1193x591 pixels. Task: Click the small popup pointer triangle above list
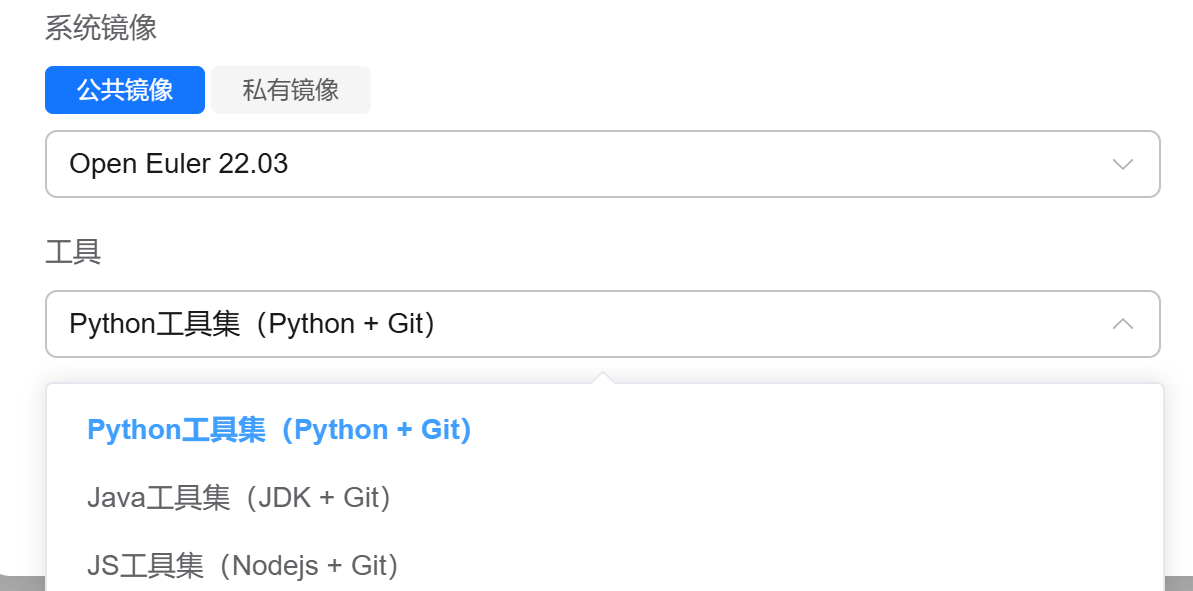(x=602, y=378)
